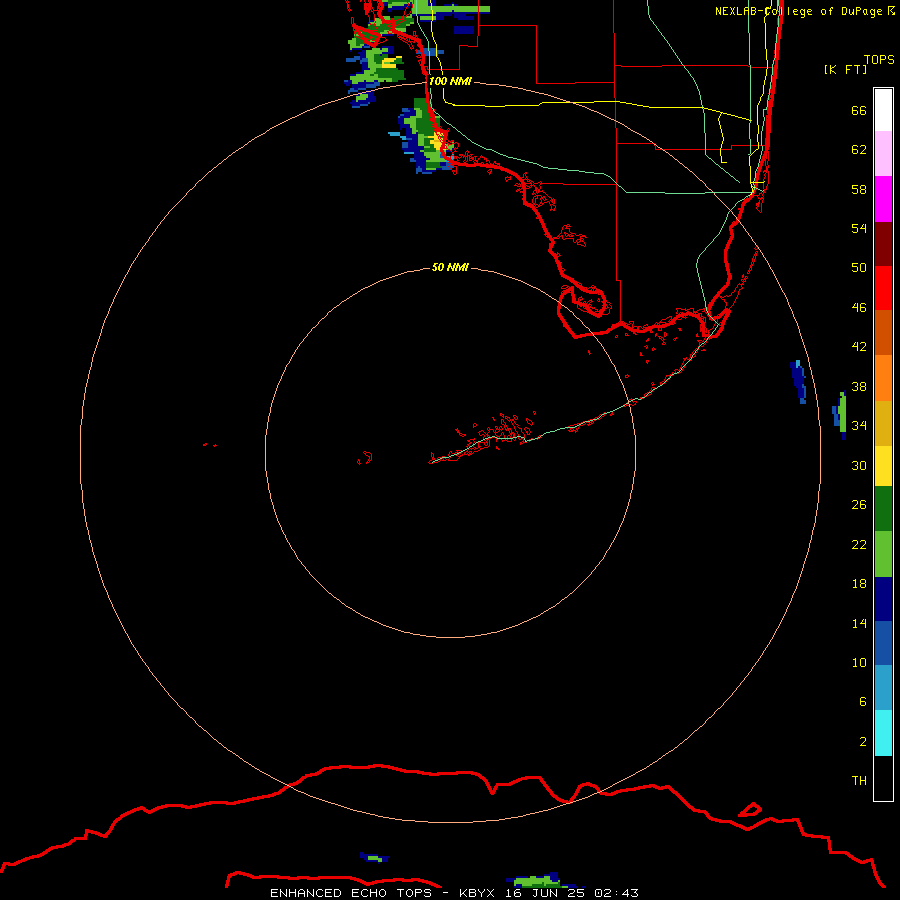Select the dark green legend color block
The width and height of the screenshot is (900, 900).
[883, 509]
